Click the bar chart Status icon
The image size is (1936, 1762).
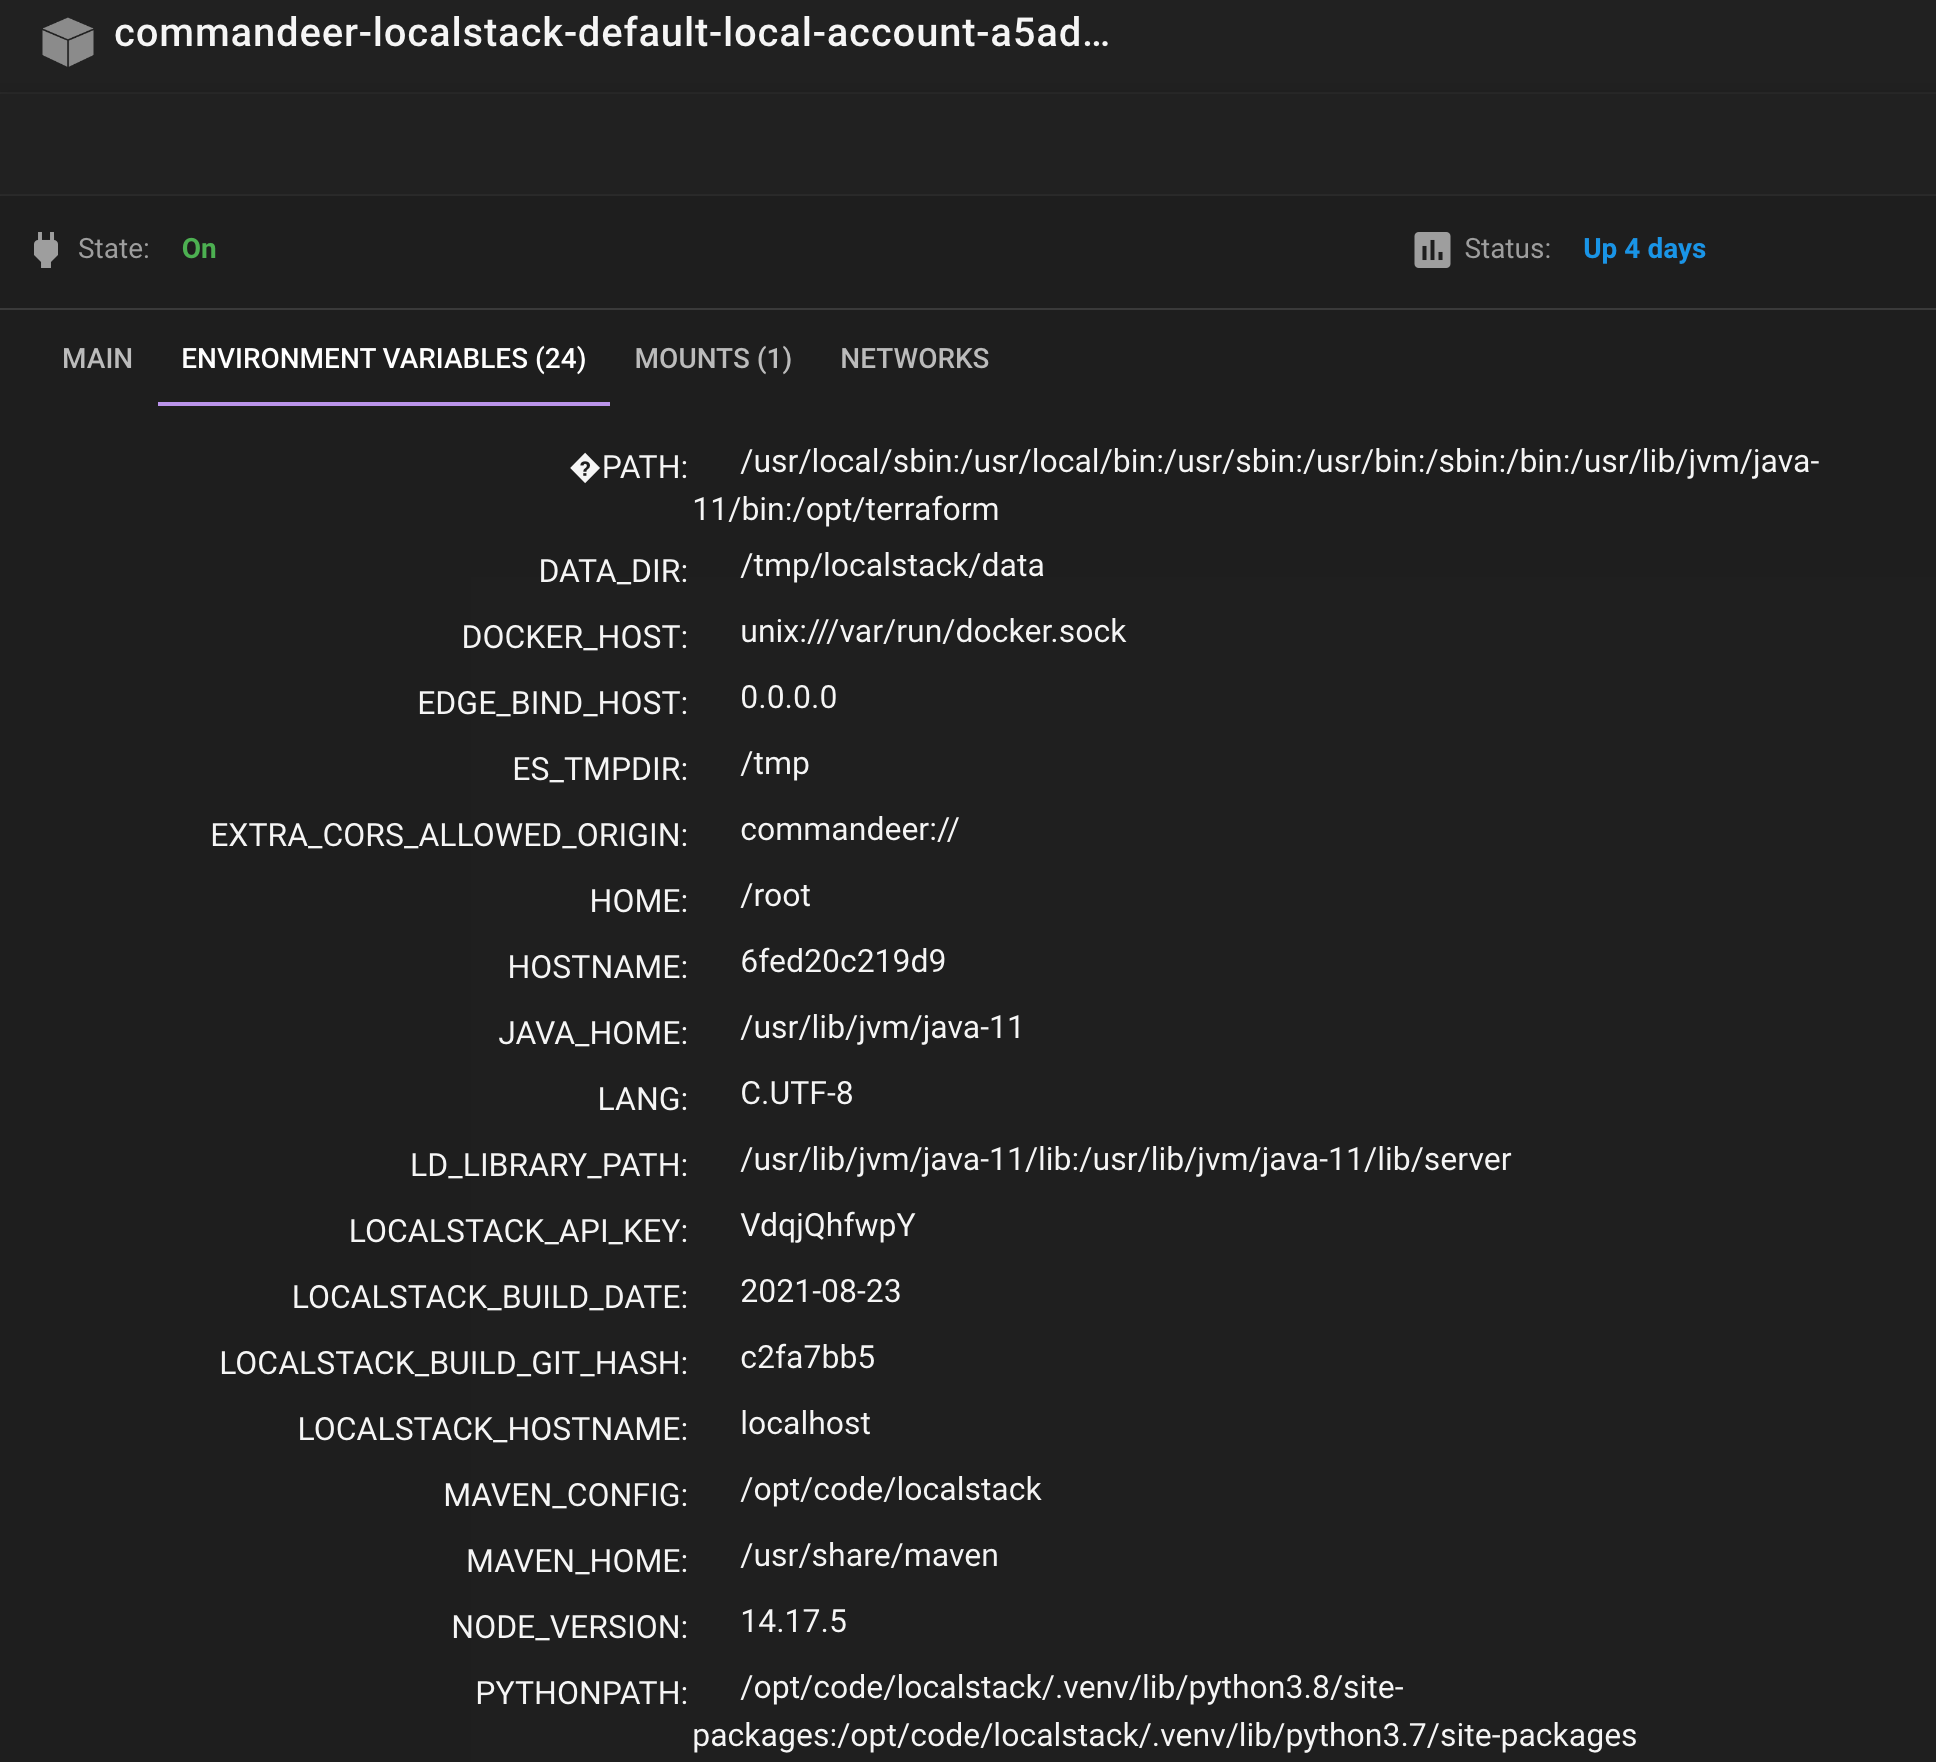[x=1432, y=249]
